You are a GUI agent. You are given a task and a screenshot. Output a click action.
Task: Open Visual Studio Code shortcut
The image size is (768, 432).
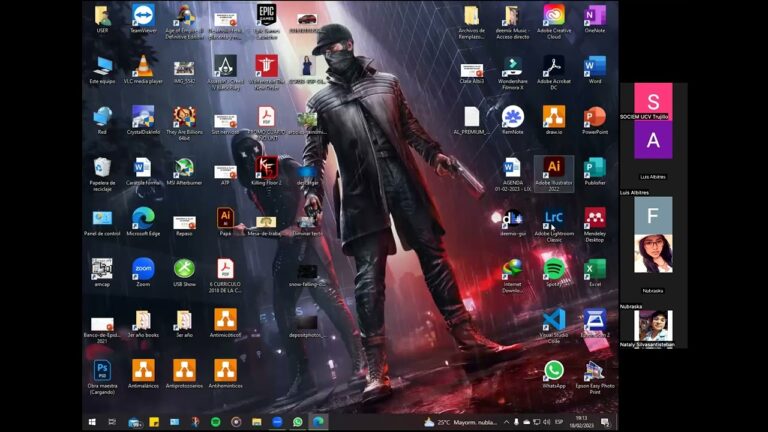click(x=553, y=326)
